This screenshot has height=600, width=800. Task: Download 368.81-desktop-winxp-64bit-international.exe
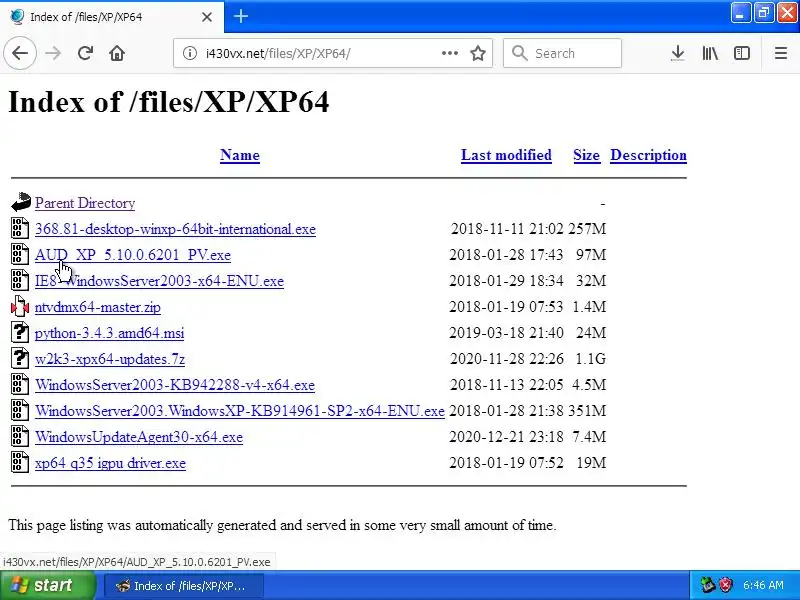pos(175,229)
